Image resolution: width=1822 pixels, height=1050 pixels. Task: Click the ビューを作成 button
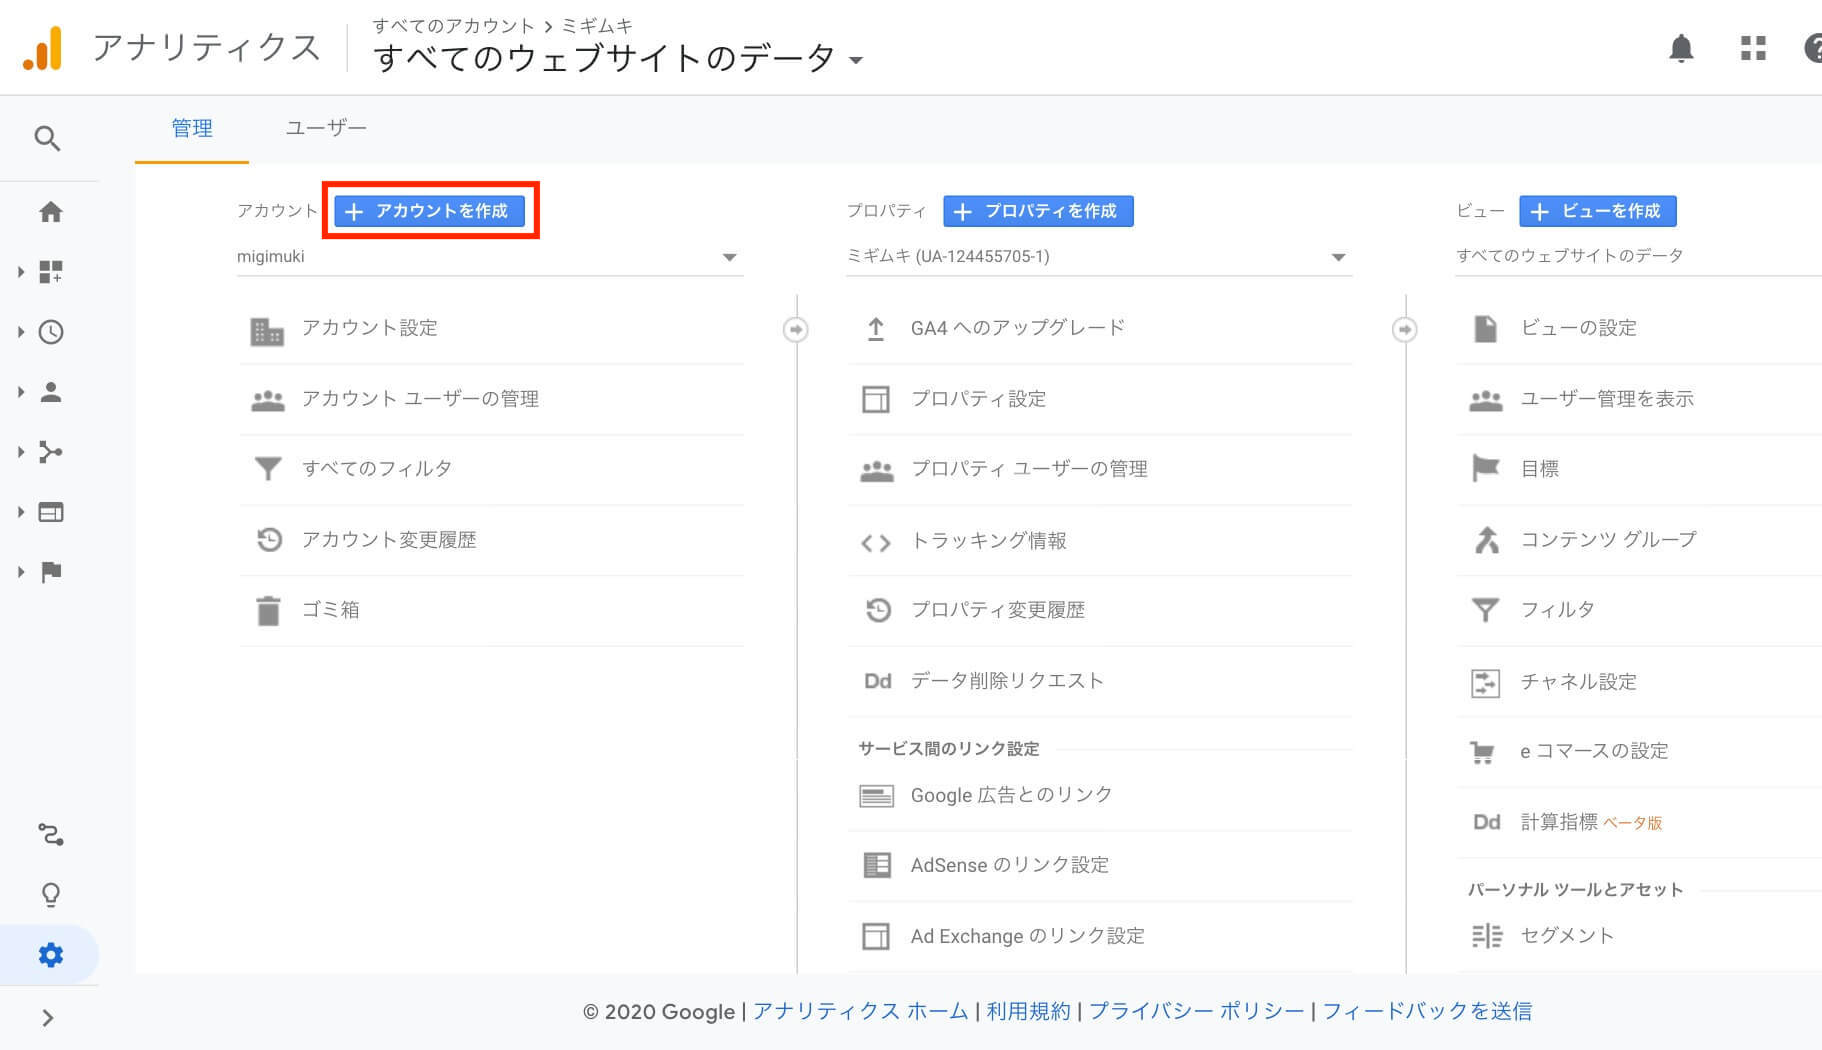[x=1598, y=211]
